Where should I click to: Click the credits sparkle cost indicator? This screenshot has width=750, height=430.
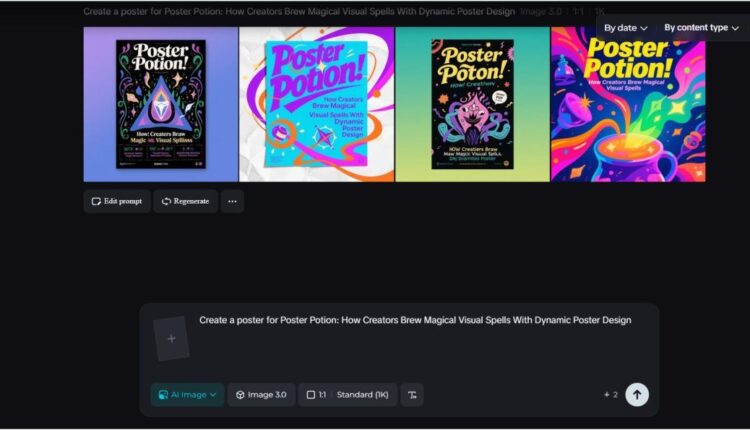pos(609,395)
